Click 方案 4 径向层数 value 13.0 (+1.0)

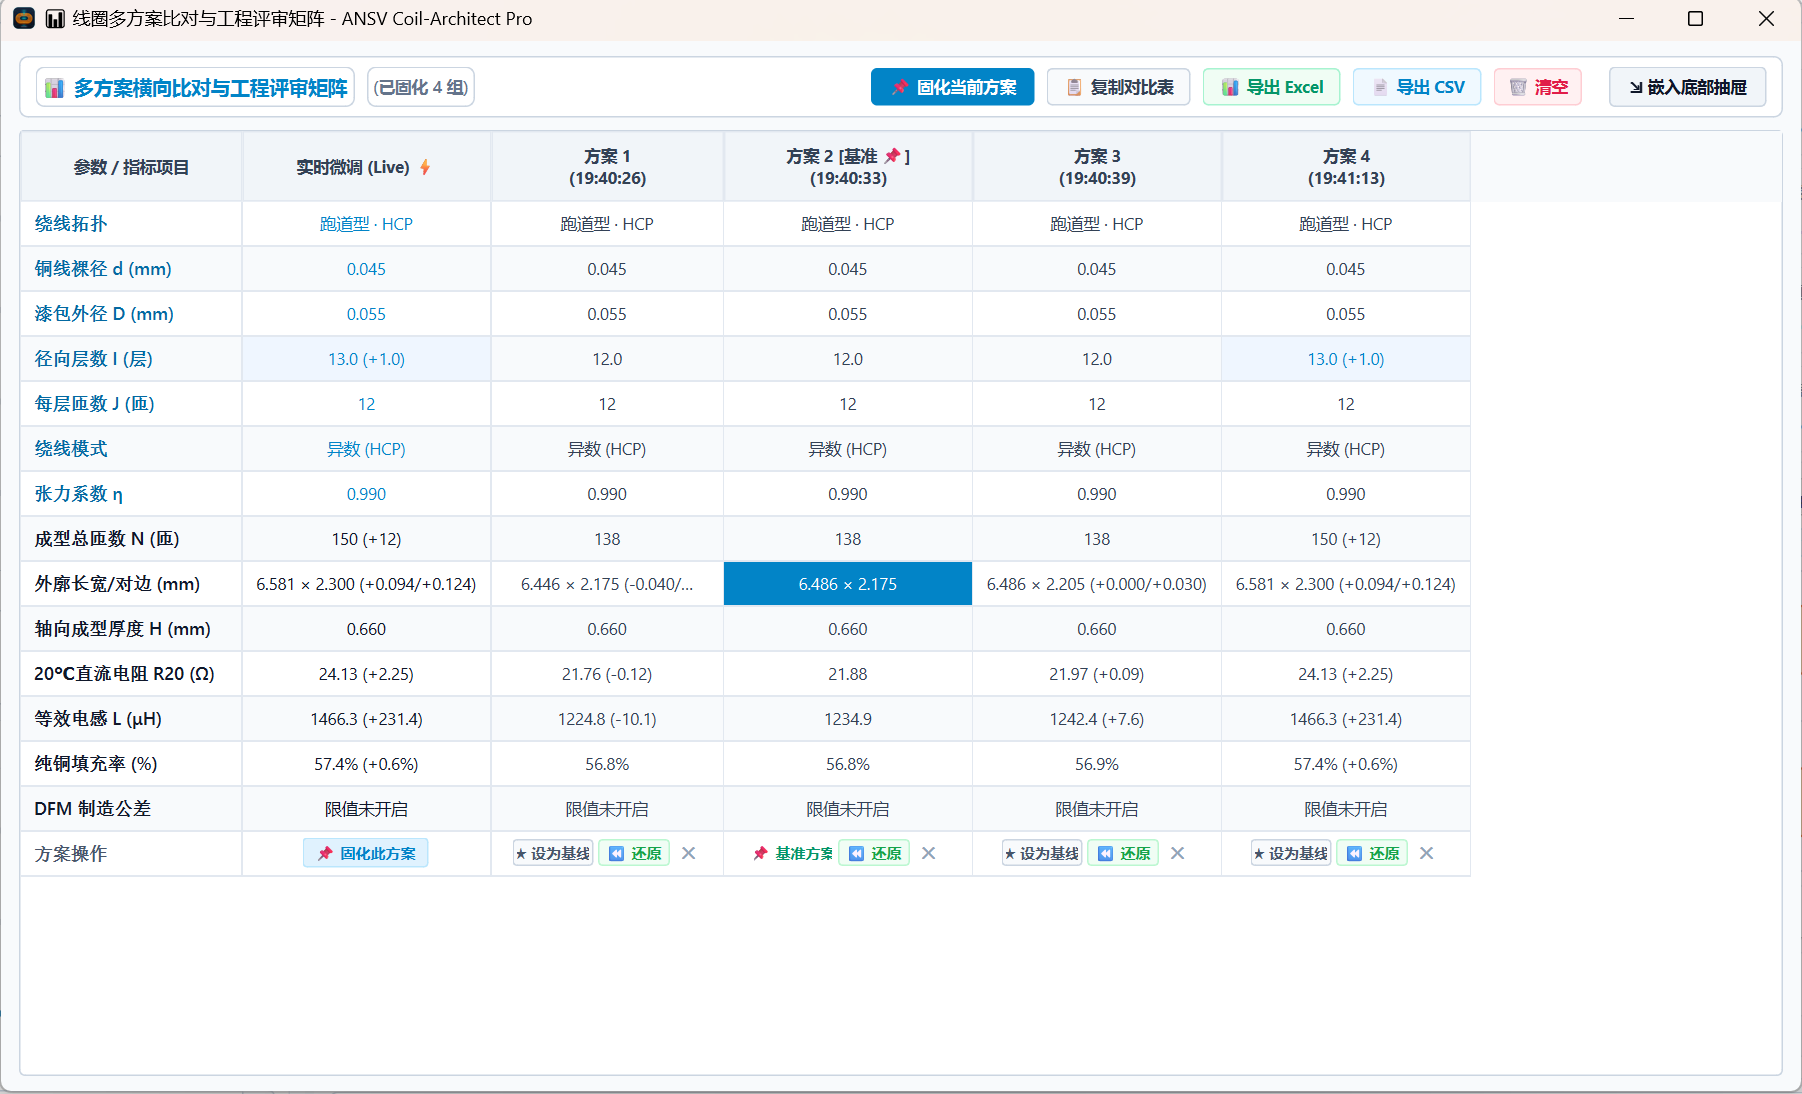(1346, 359)
